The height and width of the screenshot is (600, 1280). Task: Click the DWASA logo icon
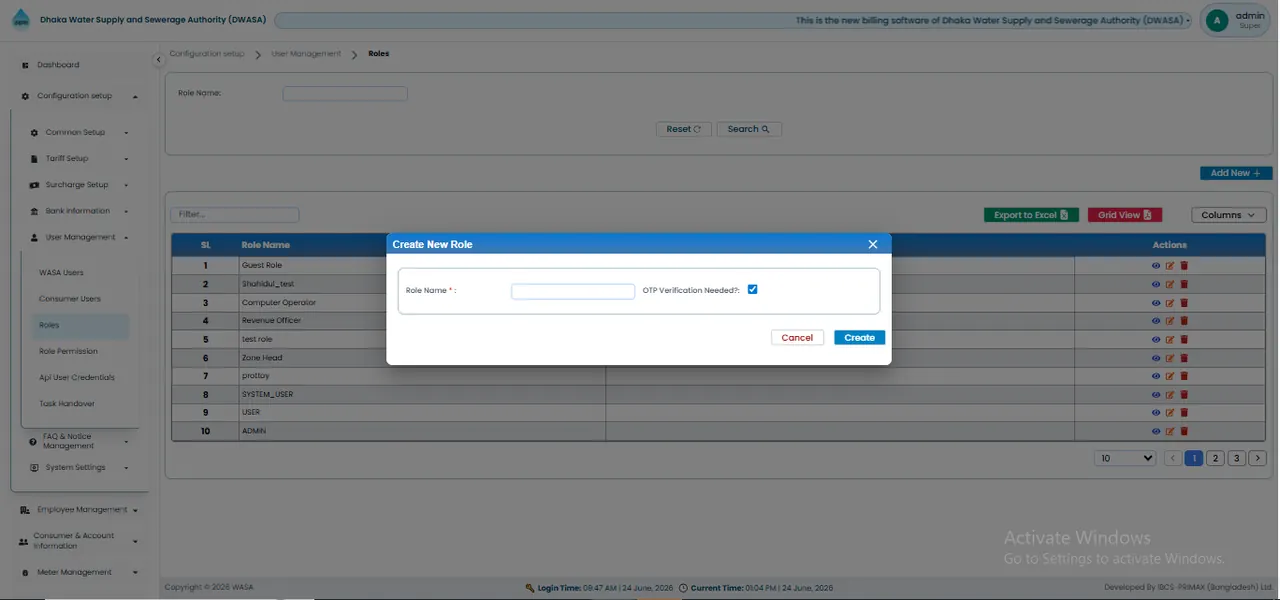click(x=21, y=20)
